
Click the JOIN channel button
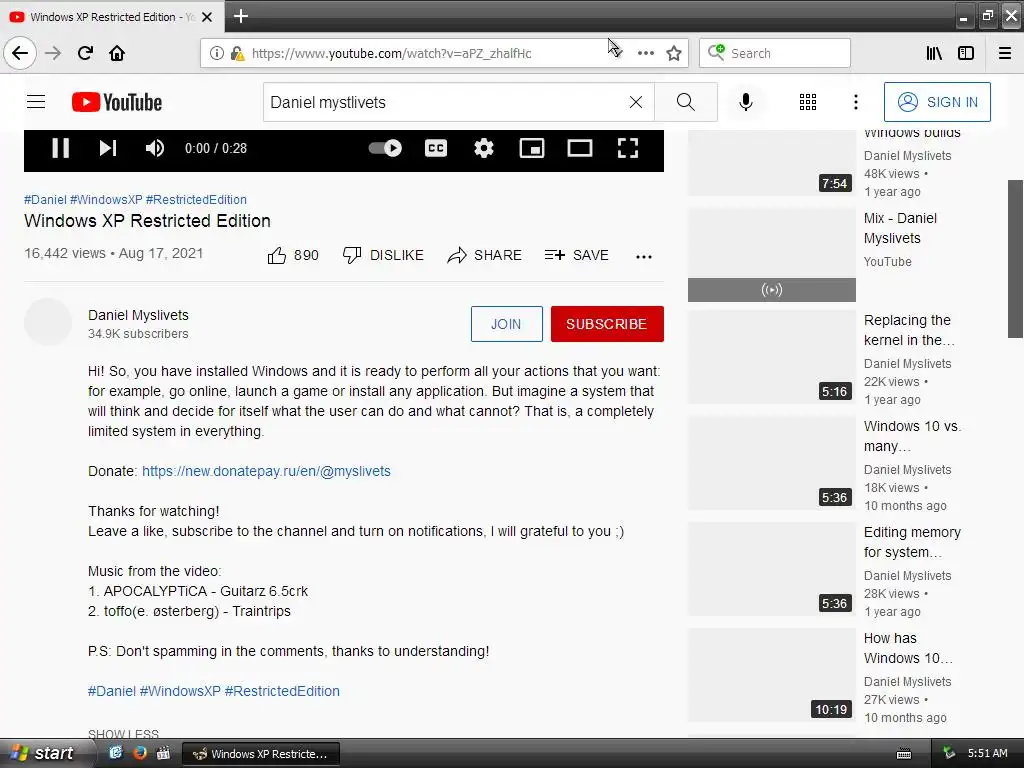507,324
